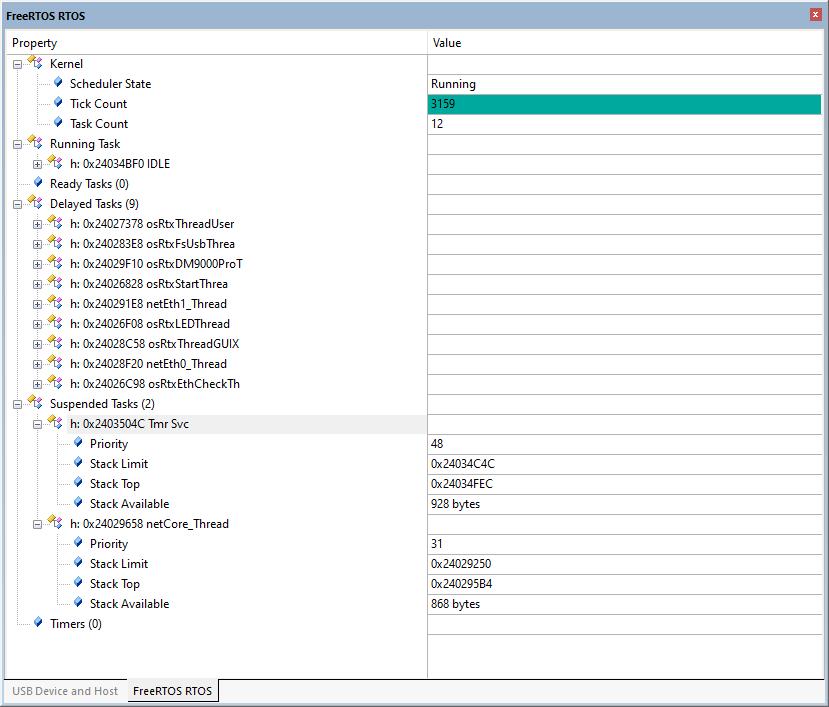Click the Task Count property icon
829x707 pixels.
(58, 123)
